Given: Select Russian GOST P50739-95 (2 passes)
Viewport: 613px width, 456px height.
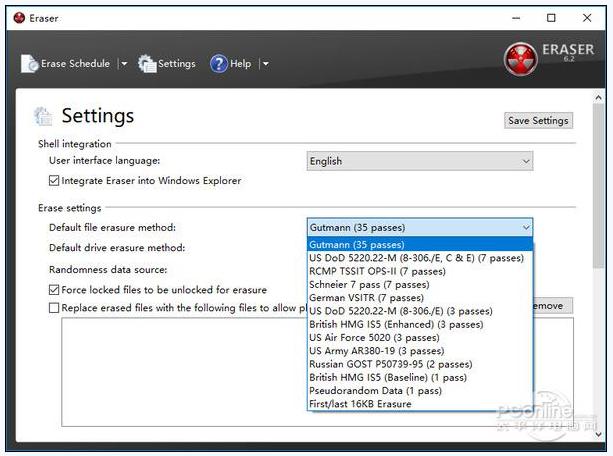Looking at the screenshot, I should [420, 364].
